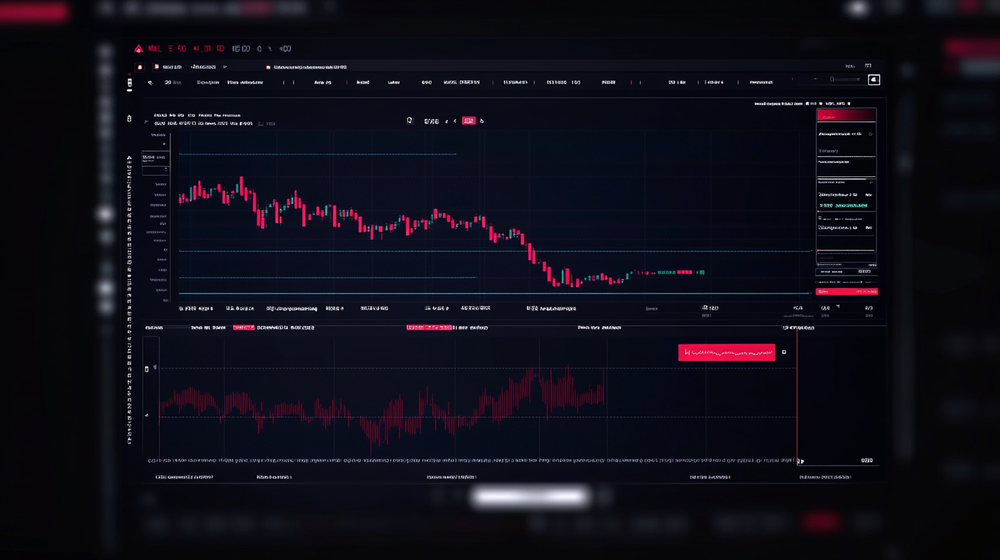The height and width of the screenshot is (560, 1000).
Task: Click the search icon above the candlestick chart
Action: click(x=410, y=121)
